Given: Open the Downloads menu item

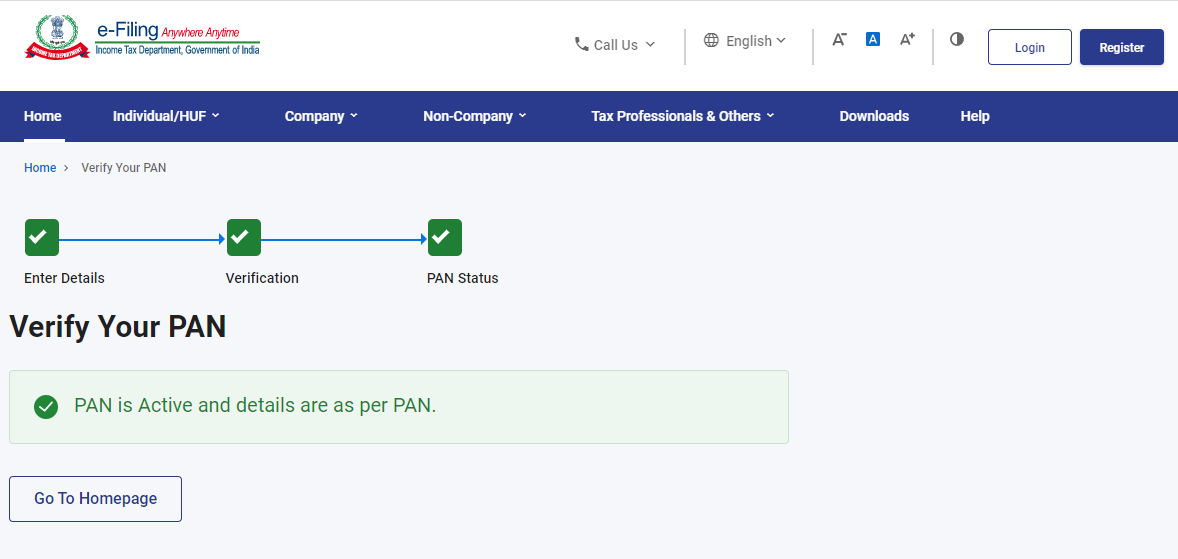Looking at the screenshot, I should tap(874, 116).
